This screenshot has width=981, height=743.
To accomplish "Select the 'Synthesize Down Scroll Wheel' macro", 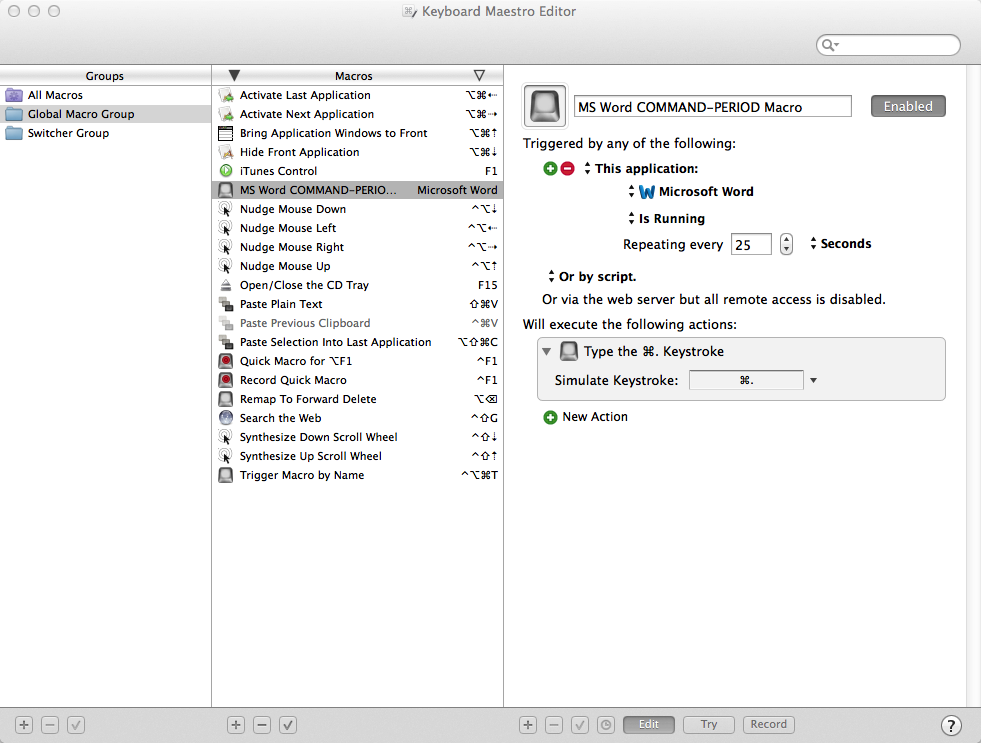I will [x=357, y=437].
